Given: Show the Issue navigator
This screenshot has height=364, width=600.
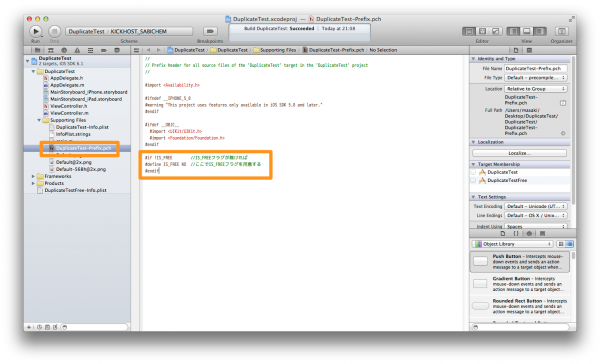Looking at the screenshot, I should coord(77,50).
